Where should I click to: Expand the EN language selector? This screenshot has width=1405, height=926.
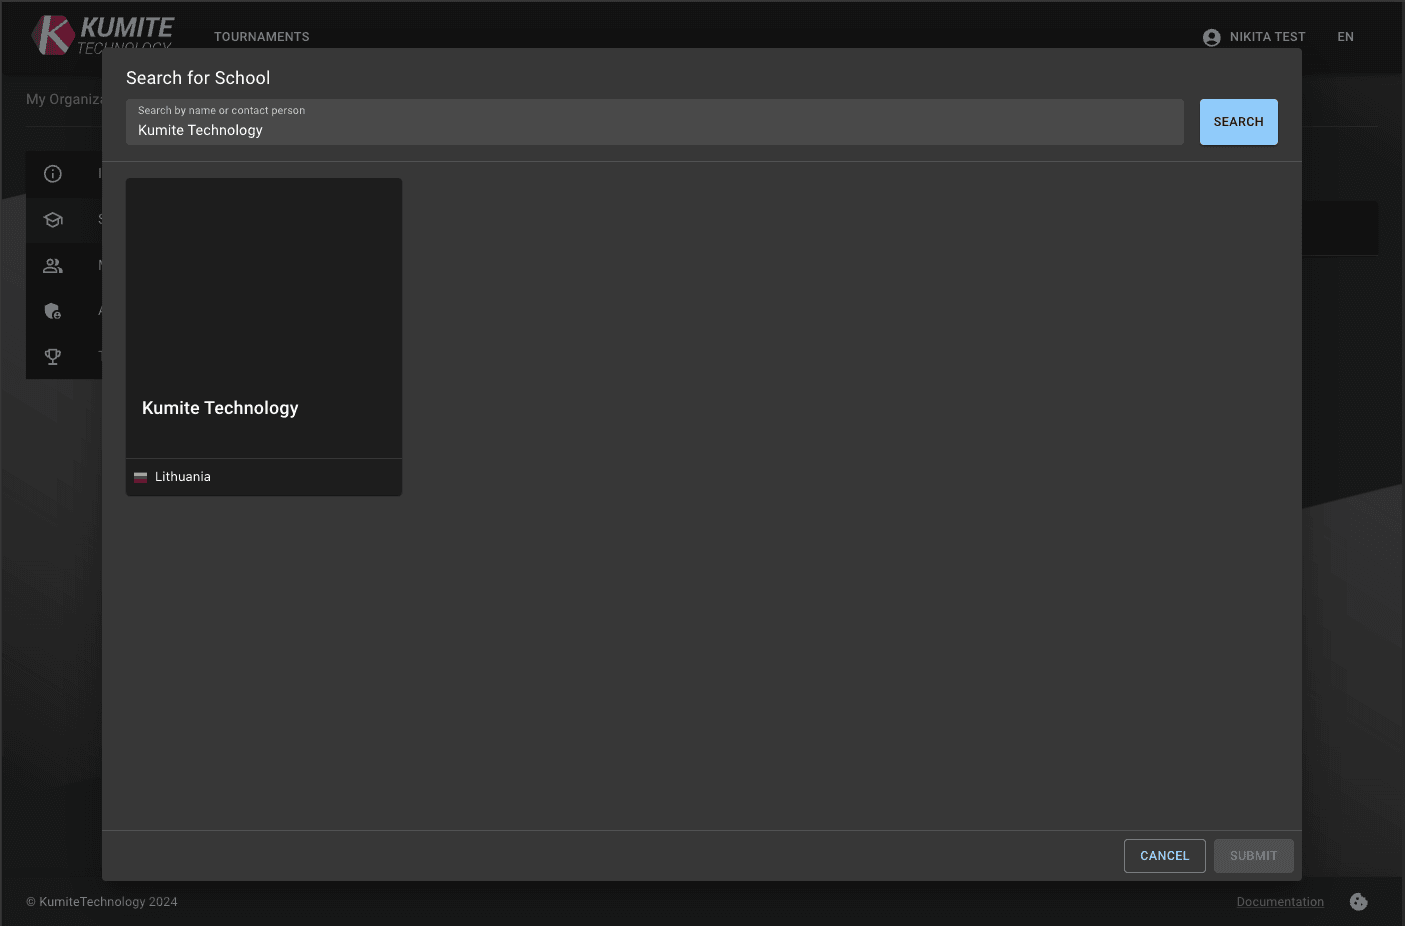tap(1345, 37)
